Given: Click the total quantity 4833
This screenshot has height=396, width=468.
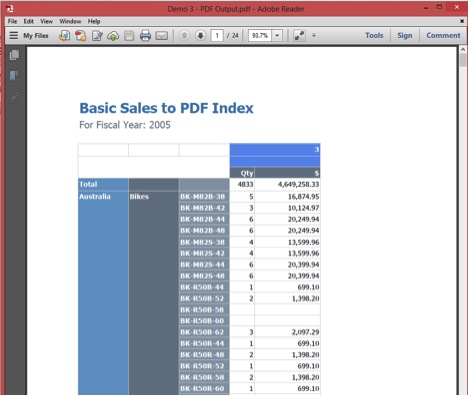Looking at the screenshot, I should tap(245, 184).
